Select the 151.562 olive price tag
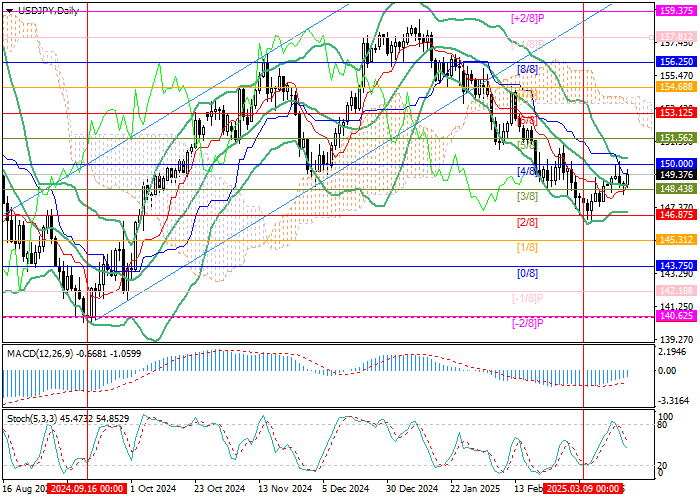The width and height of the screenshot is (700, 500). (675, 138)
